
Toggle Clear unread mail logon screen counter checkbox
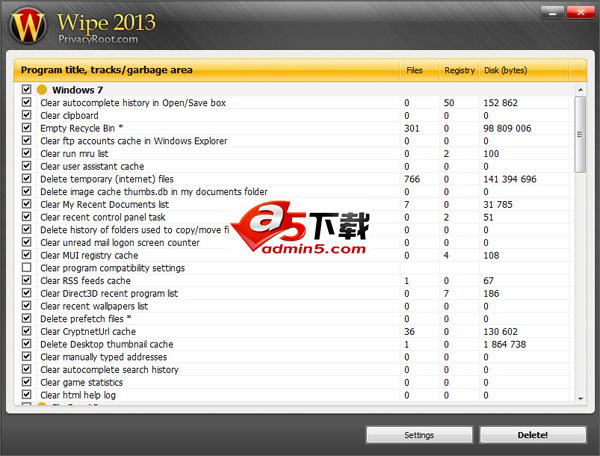[26, 242]
